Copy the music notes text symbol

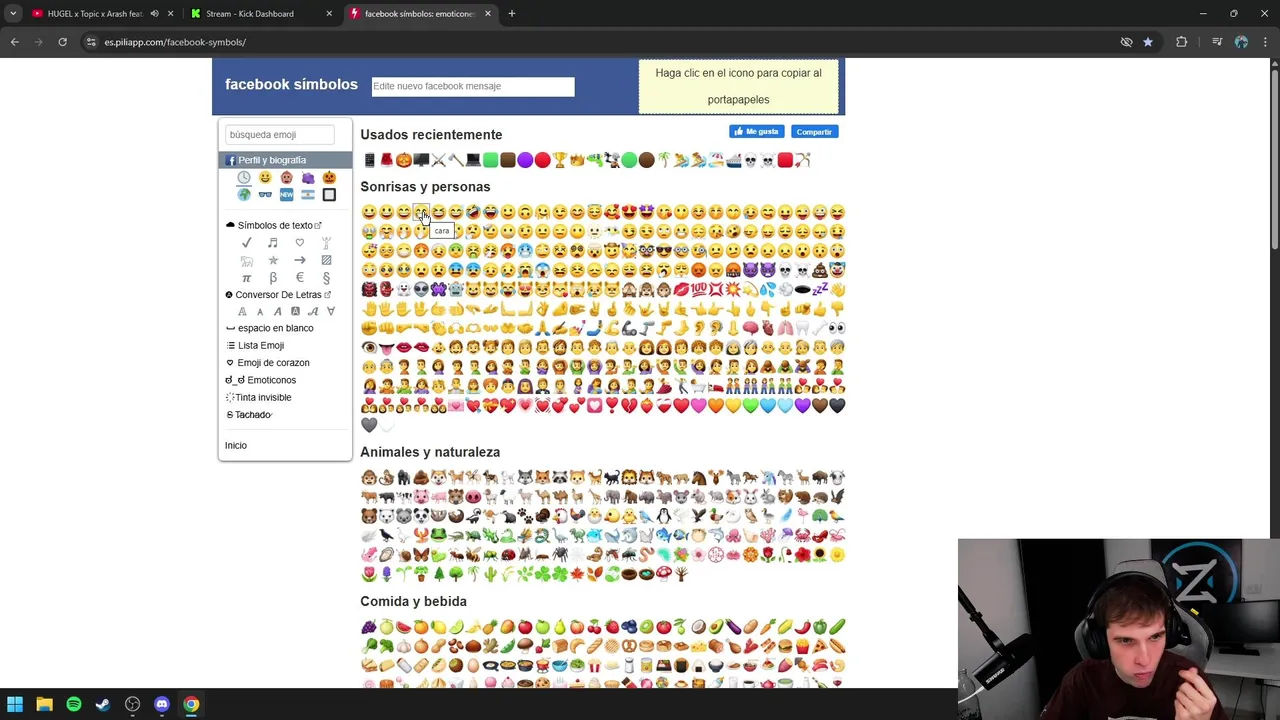(273, 243)
